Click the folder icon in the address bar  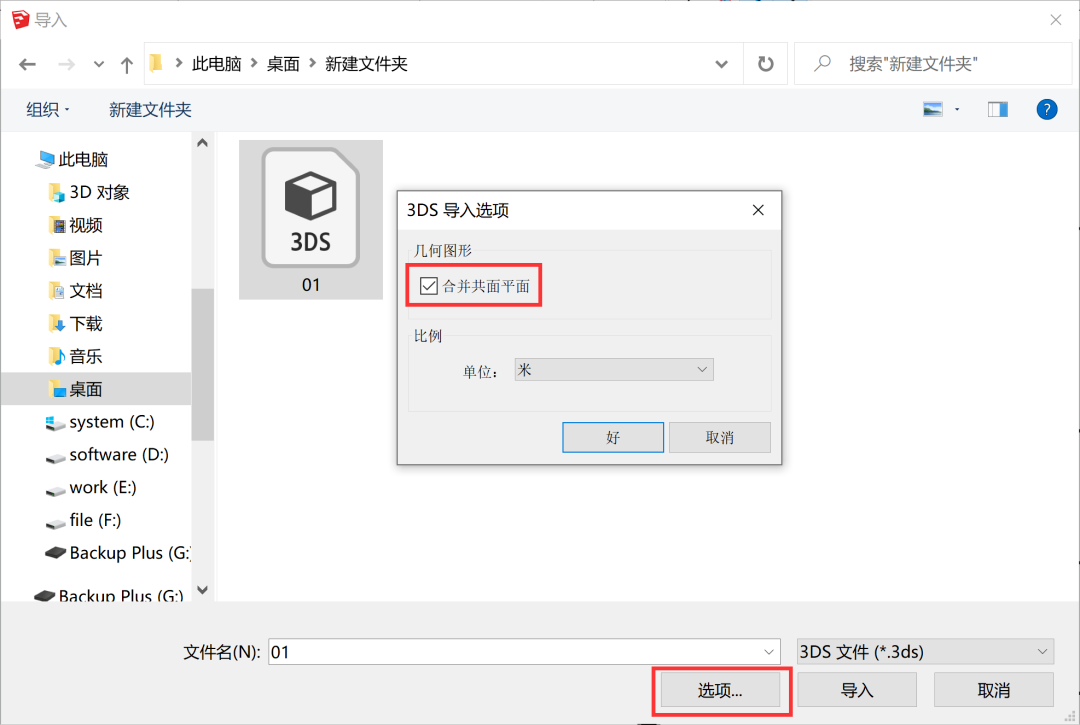click(156, 63)
